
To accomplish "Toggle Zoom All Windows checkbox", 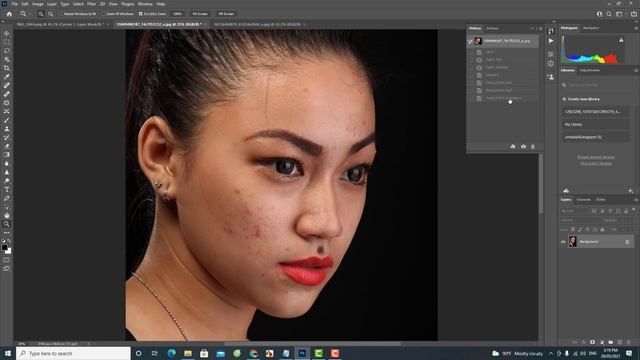I will (x=103, y=14).
